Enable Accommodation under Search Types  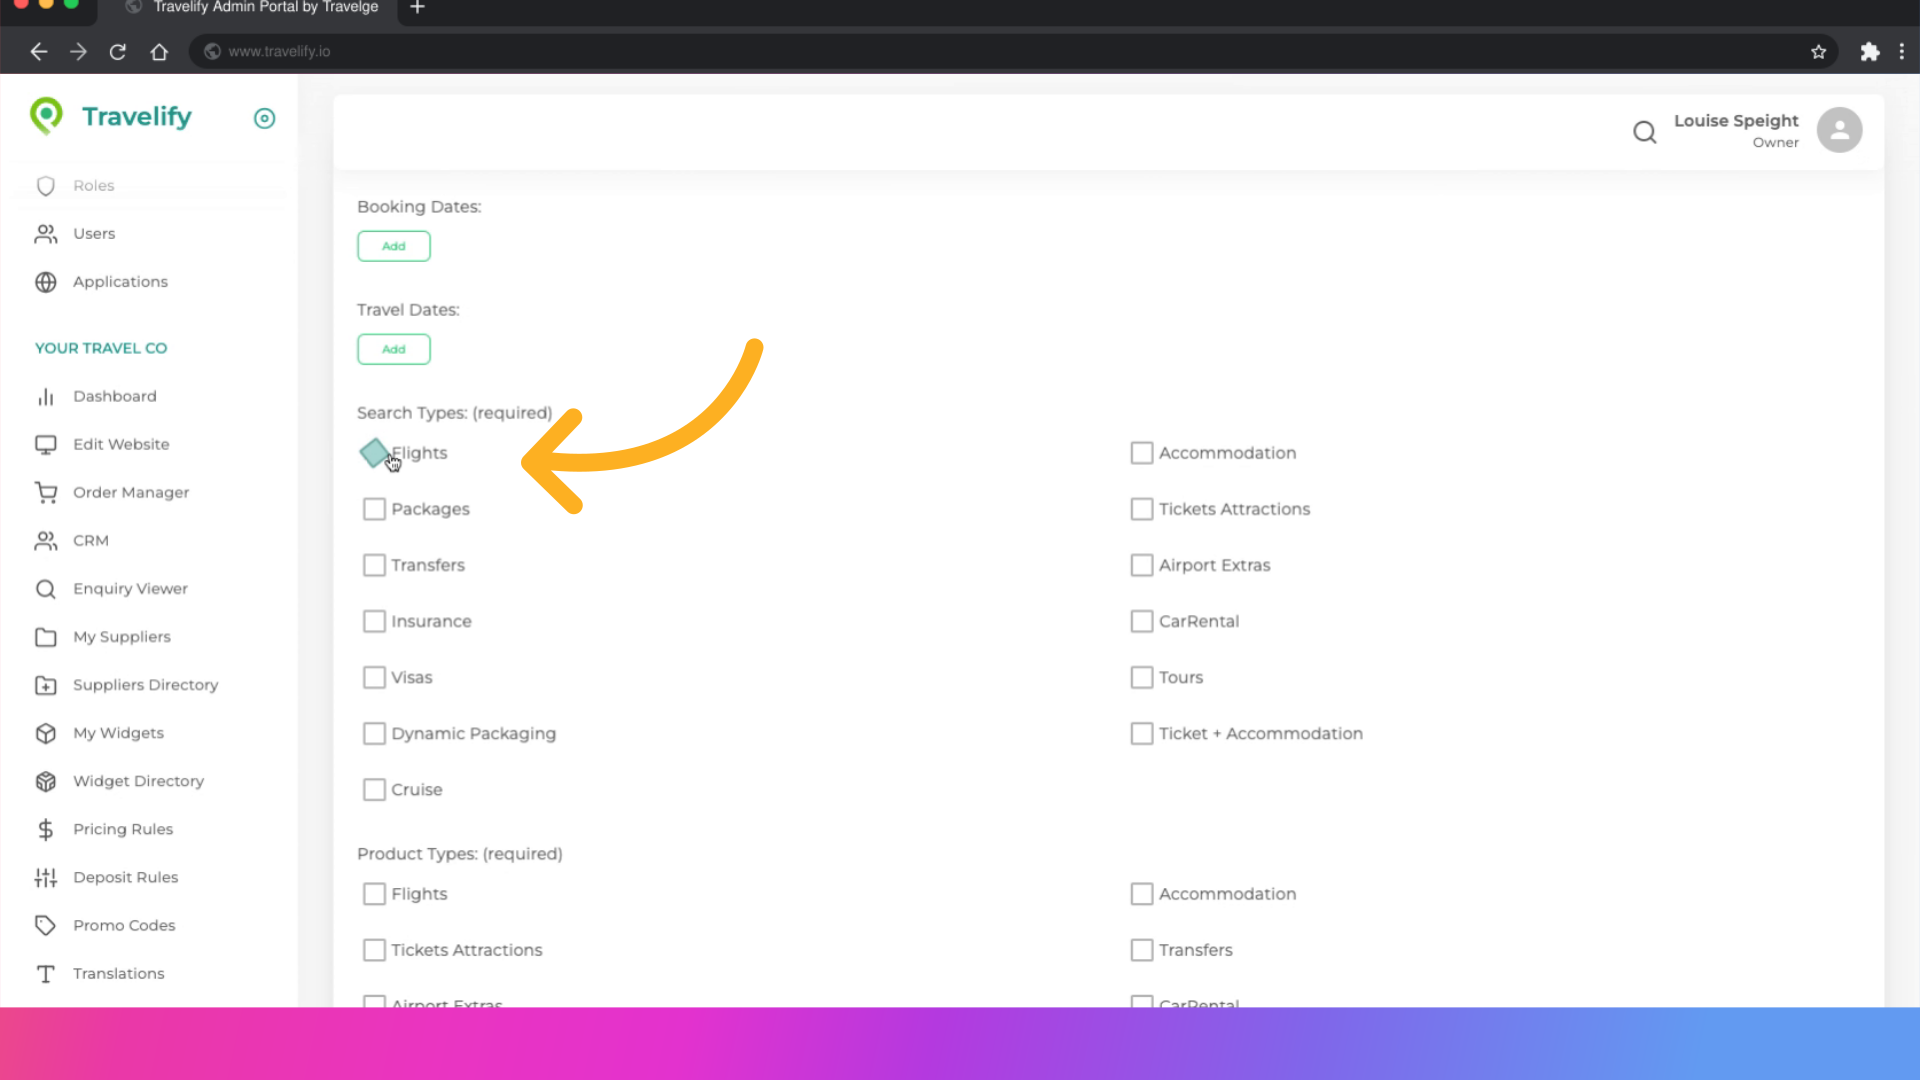click(1141, 453)
